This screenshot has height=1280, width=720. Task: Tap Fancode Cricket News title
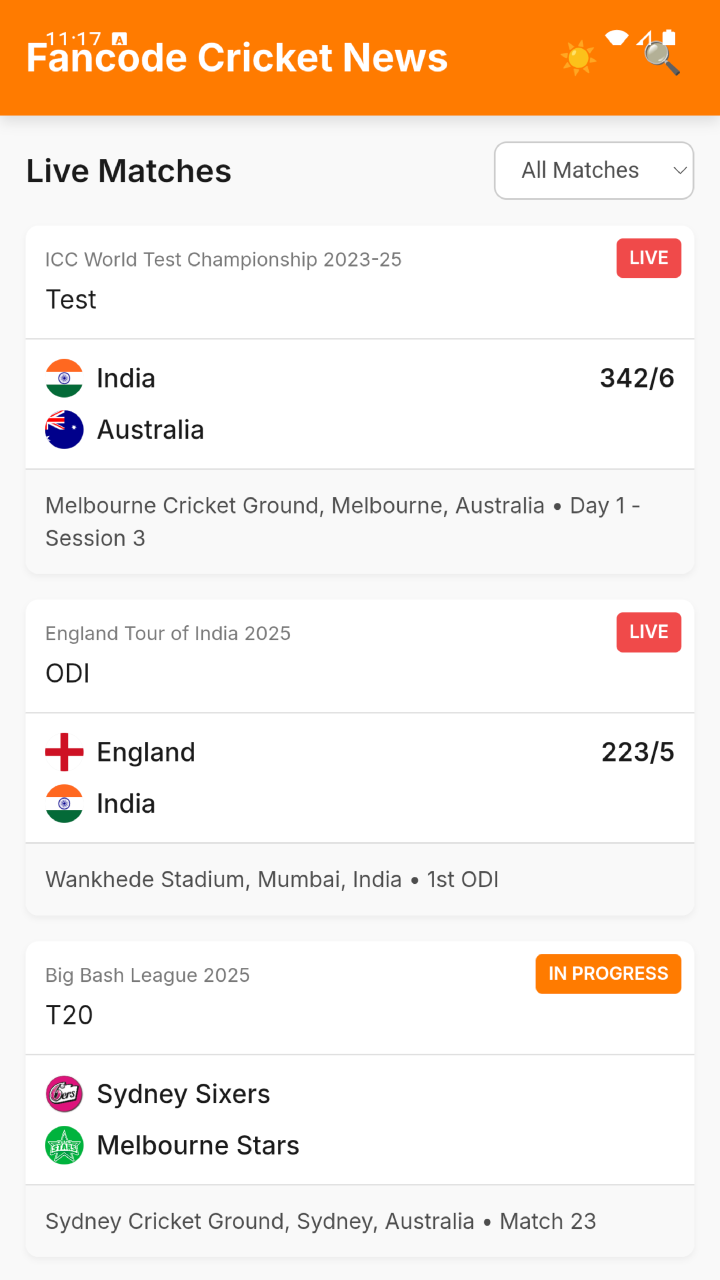[237, 58]
